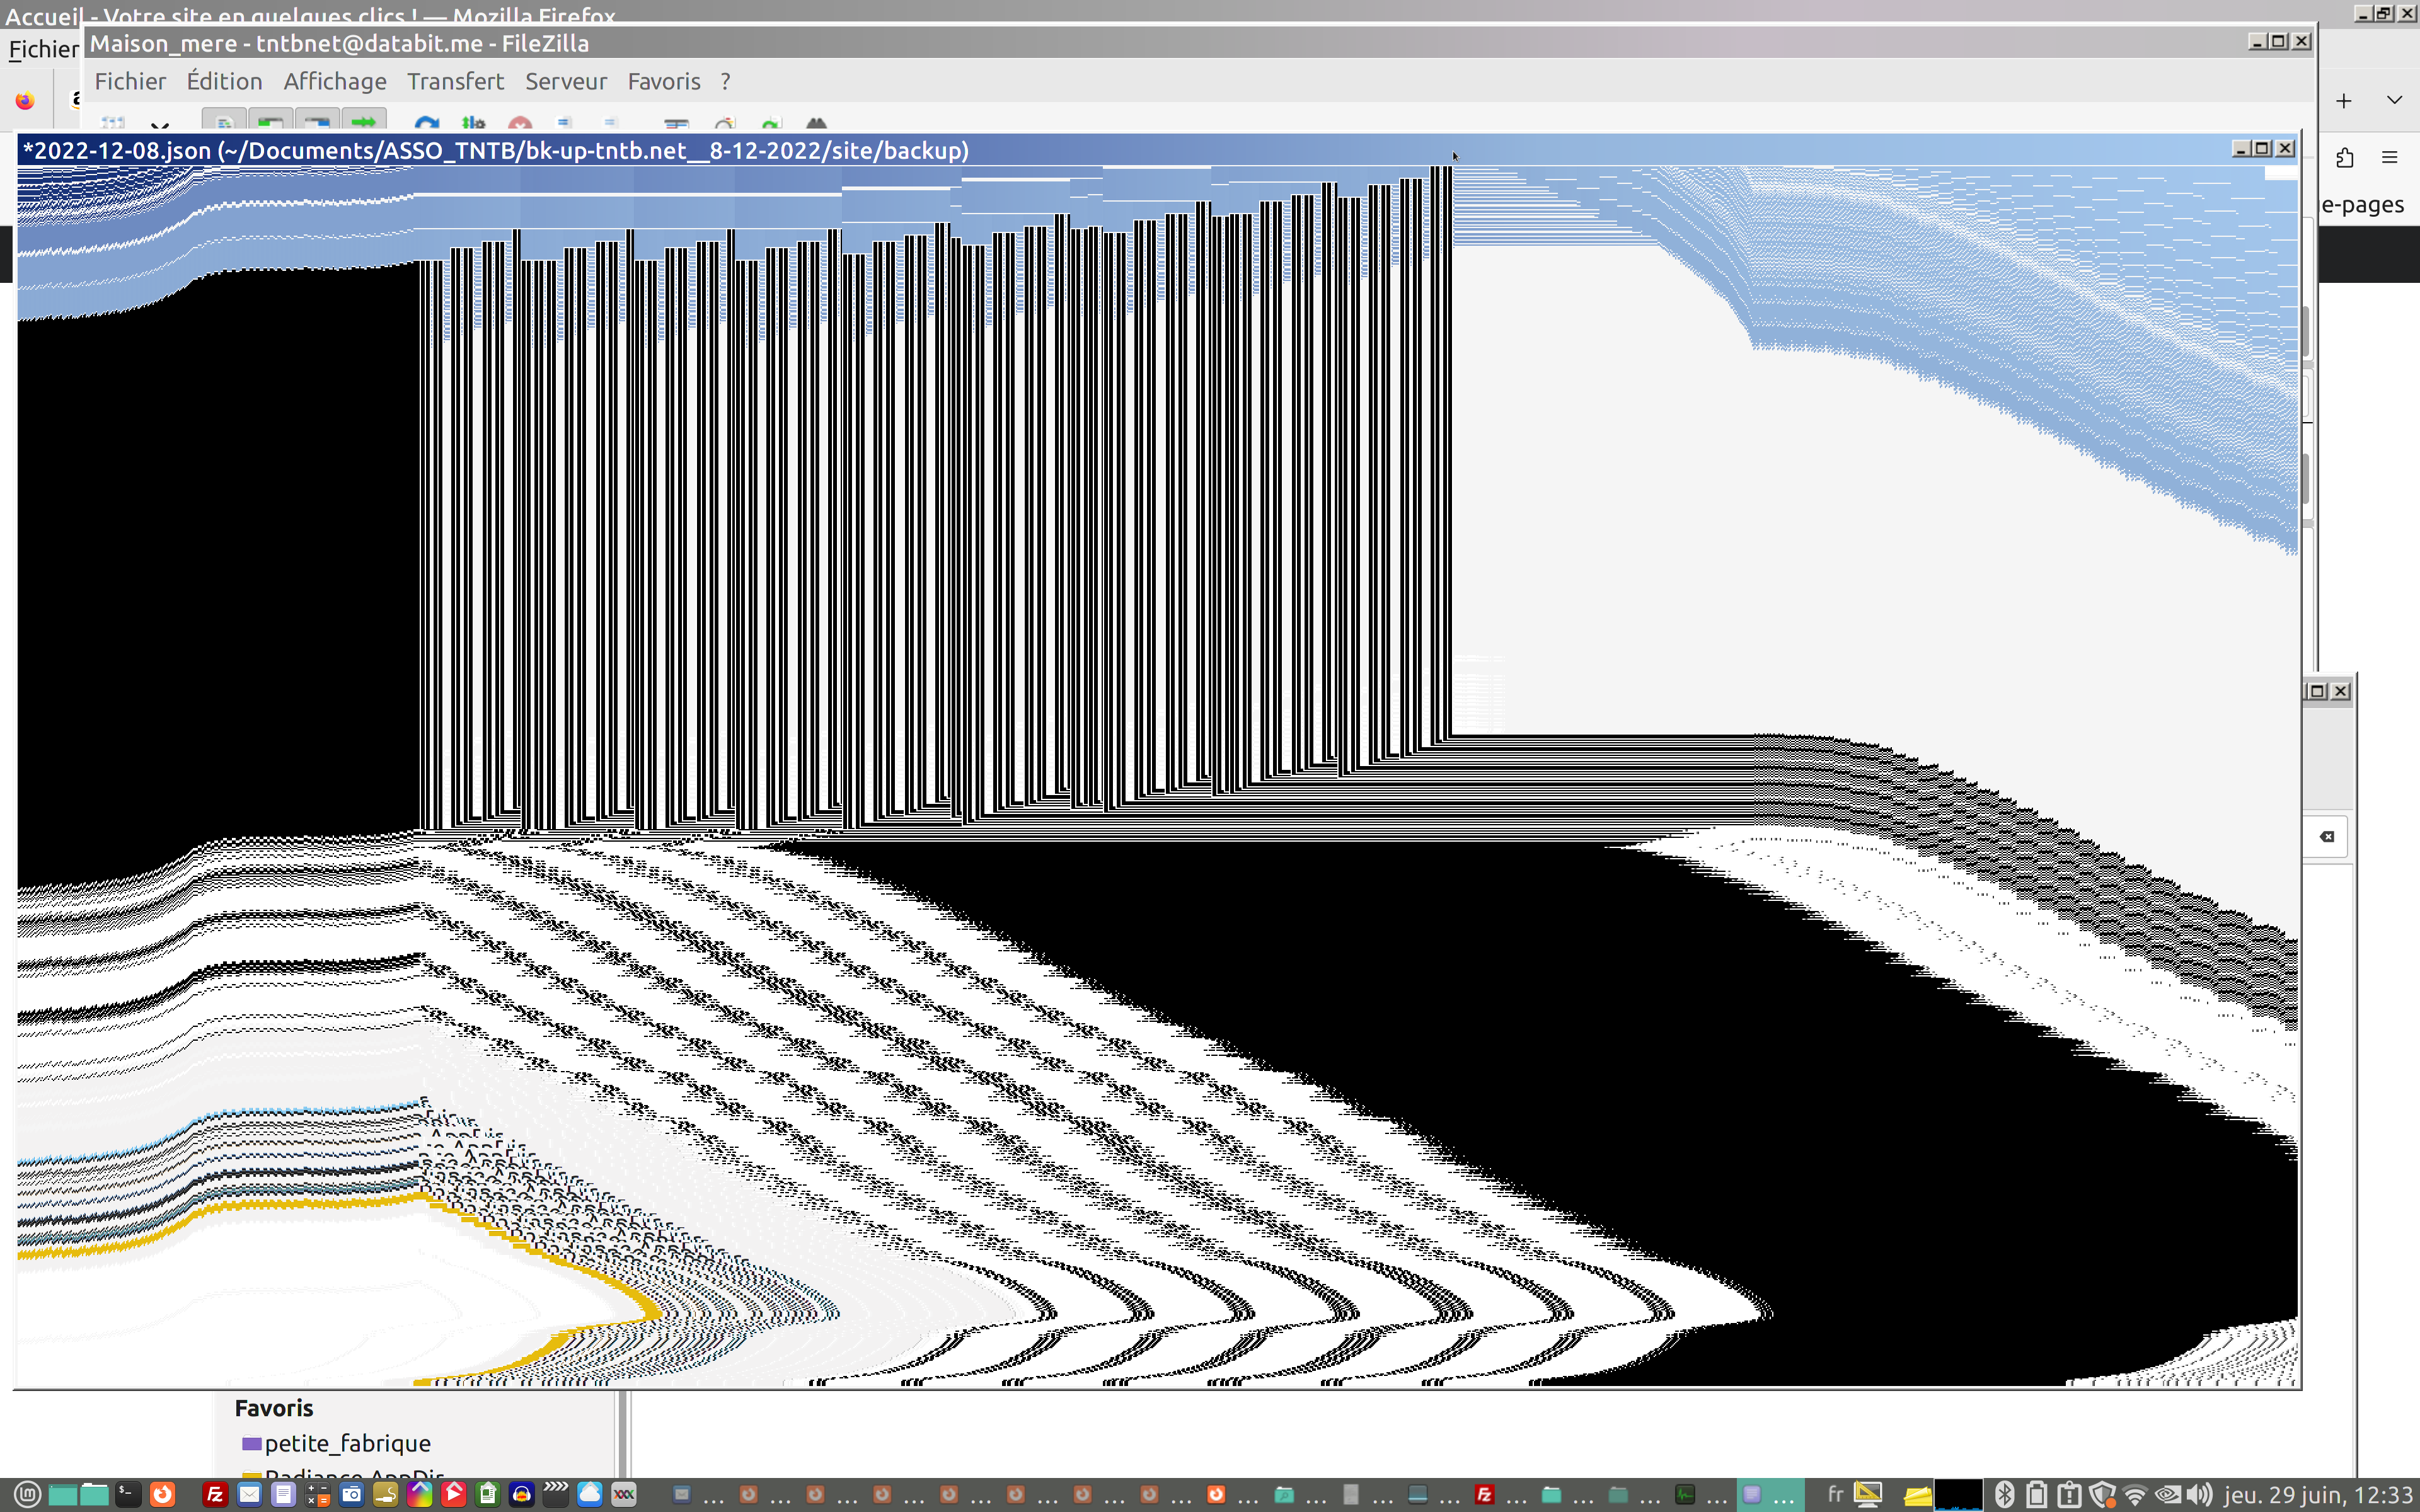Image resolution: width=2420 pixels, height=1512 pixels.
Task: Launch FileZilla from the panel launcher
Action: pyautogui.click(x=215, y=1494)
